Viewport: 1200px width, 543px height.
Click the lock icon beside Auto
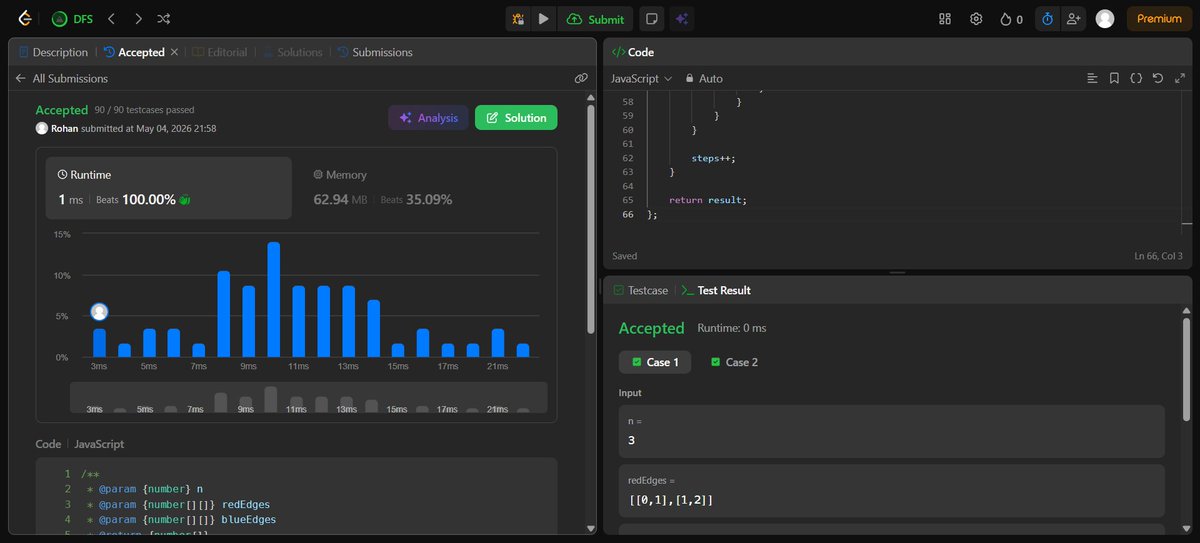[x=689, y=78]
